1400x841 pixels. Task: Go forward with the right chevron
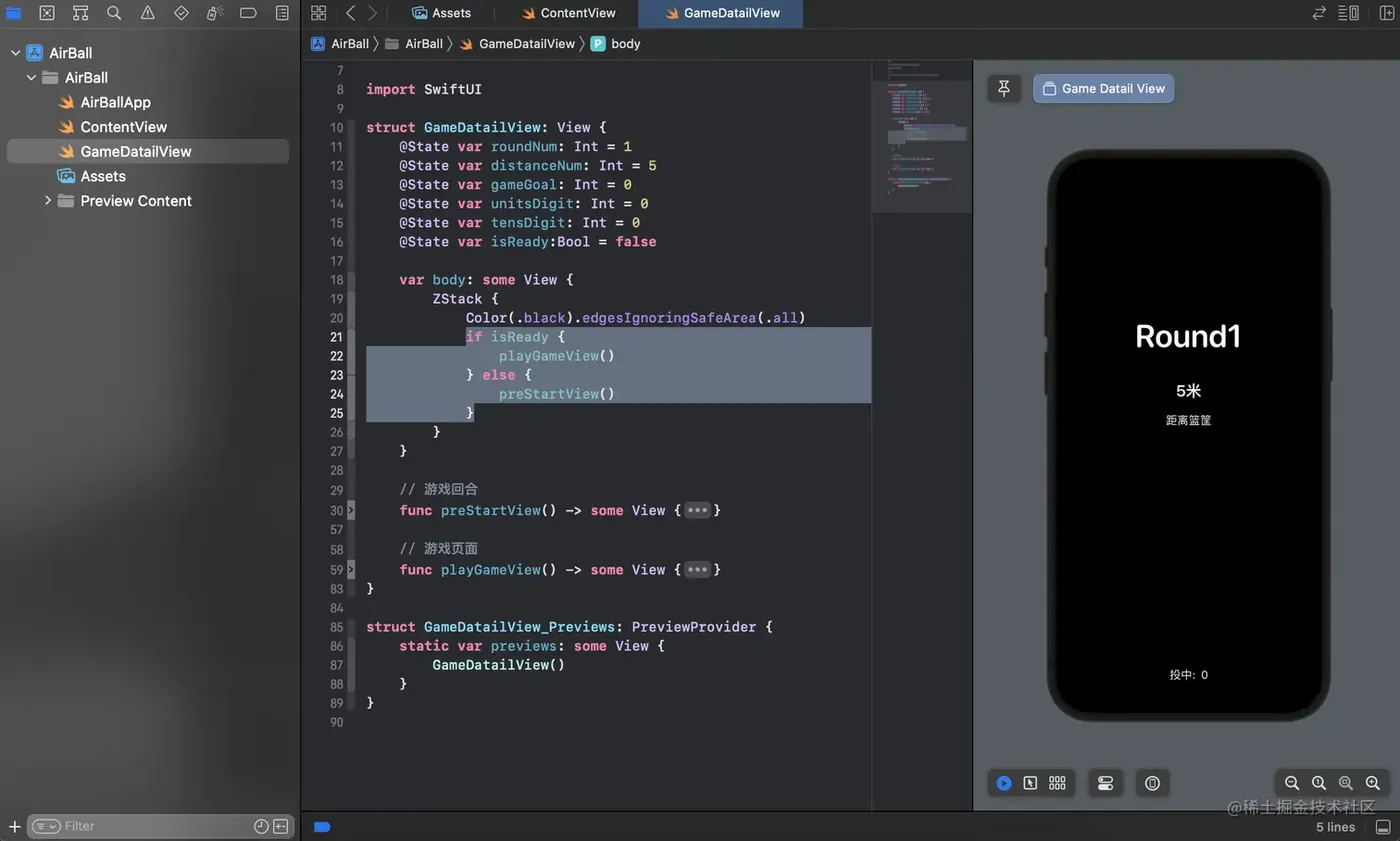click(372, 13)
